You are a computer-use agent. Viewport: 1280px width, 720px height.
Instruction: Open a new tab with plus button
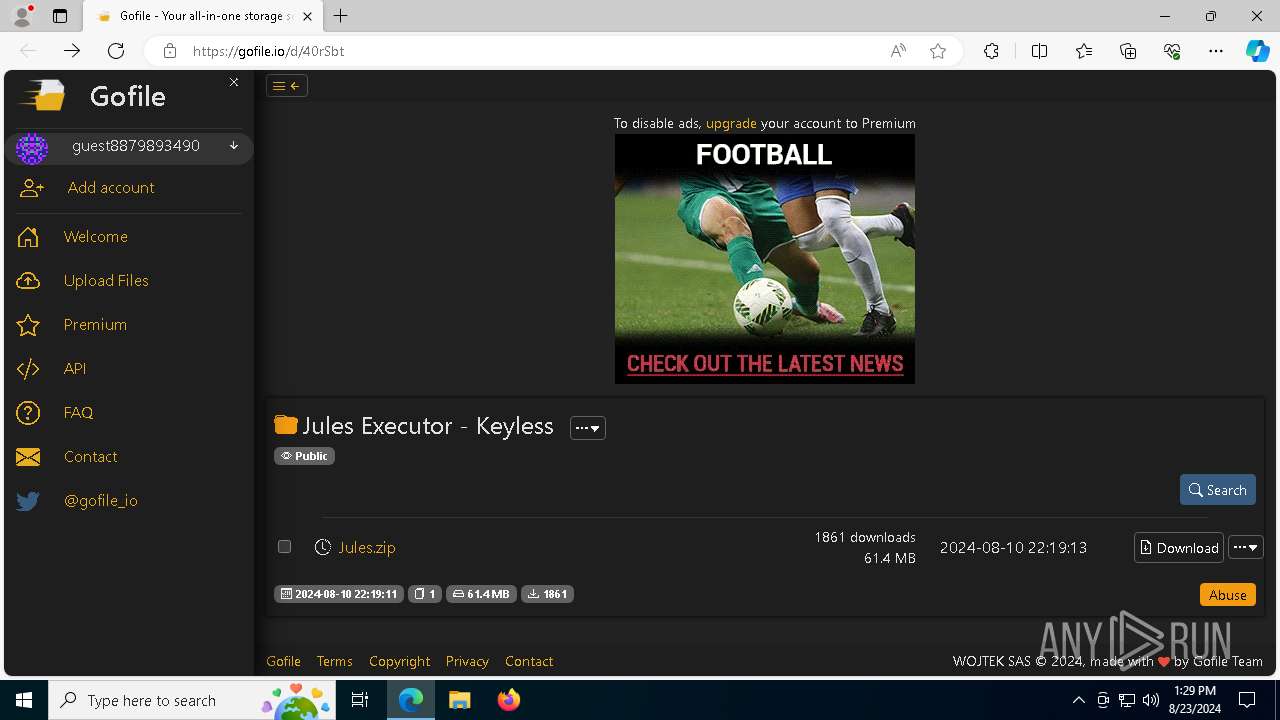tap(341, 16)
